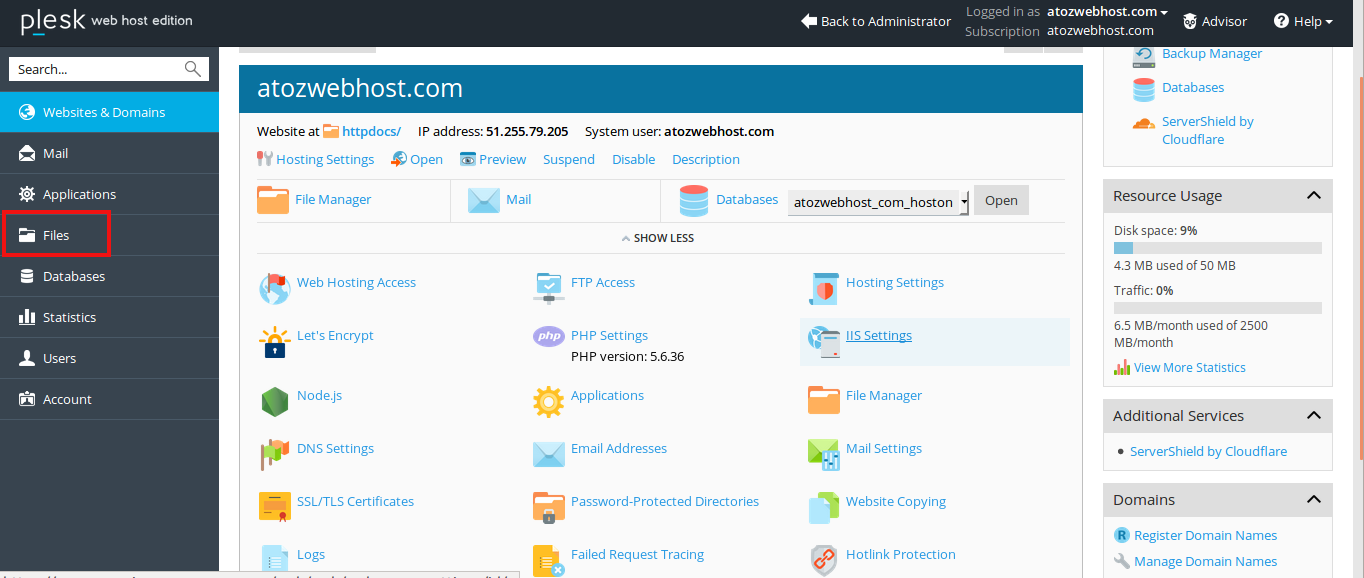Click the Node.js hexagon icon
1364x578 pixels.
tap(274, 402)
